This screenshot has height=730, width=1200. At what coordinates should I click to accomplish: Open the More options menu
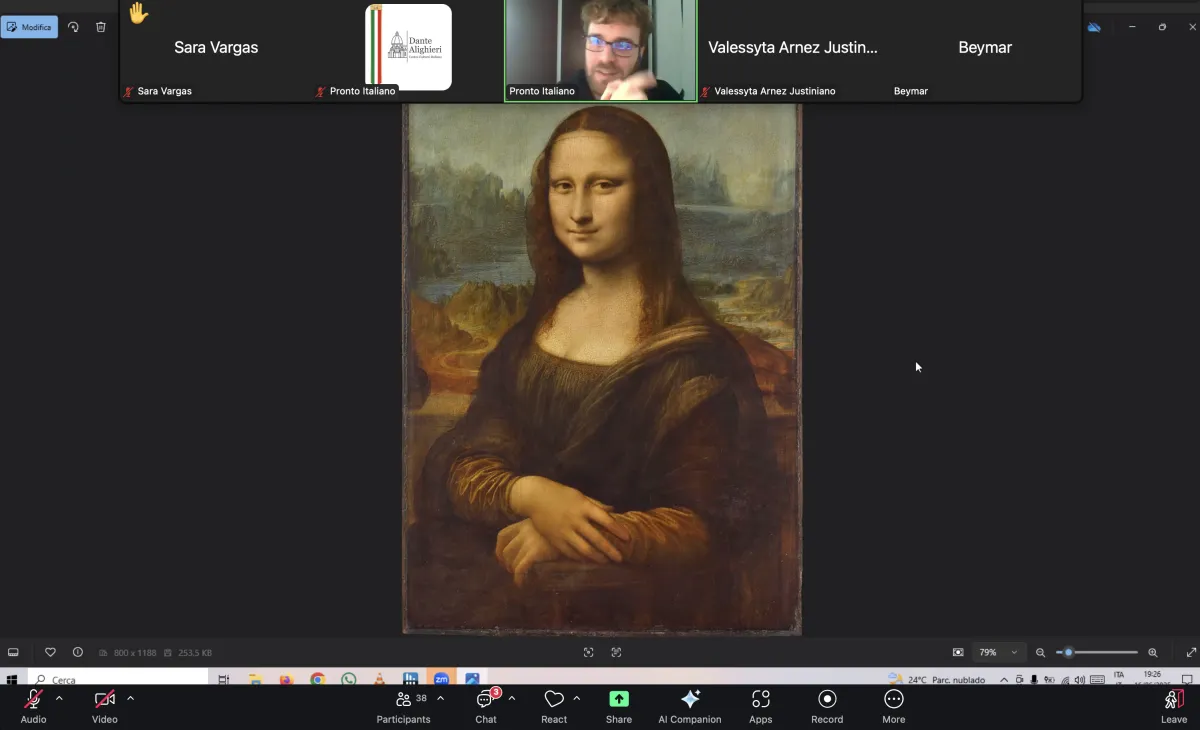893,705
